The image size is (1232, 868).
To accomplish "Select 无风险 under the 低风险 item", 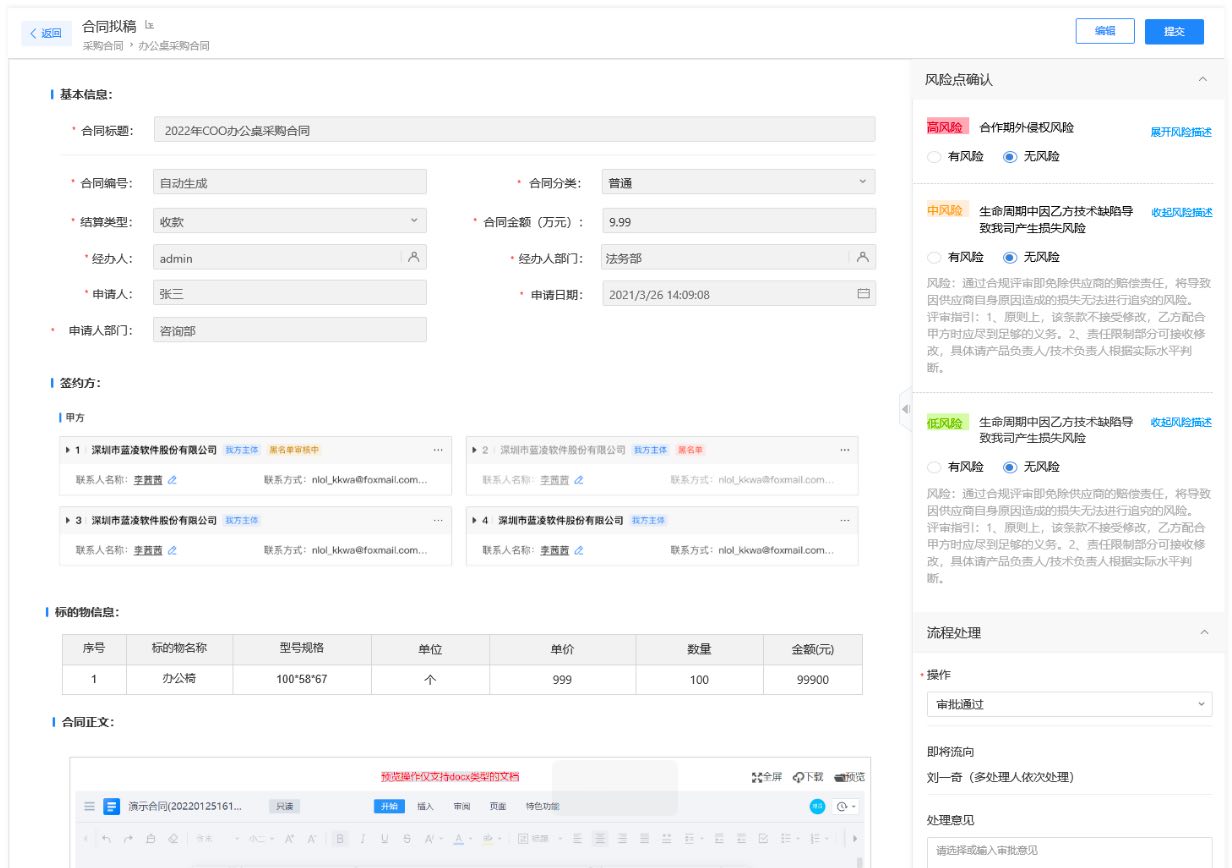I will pos(1009,467).
